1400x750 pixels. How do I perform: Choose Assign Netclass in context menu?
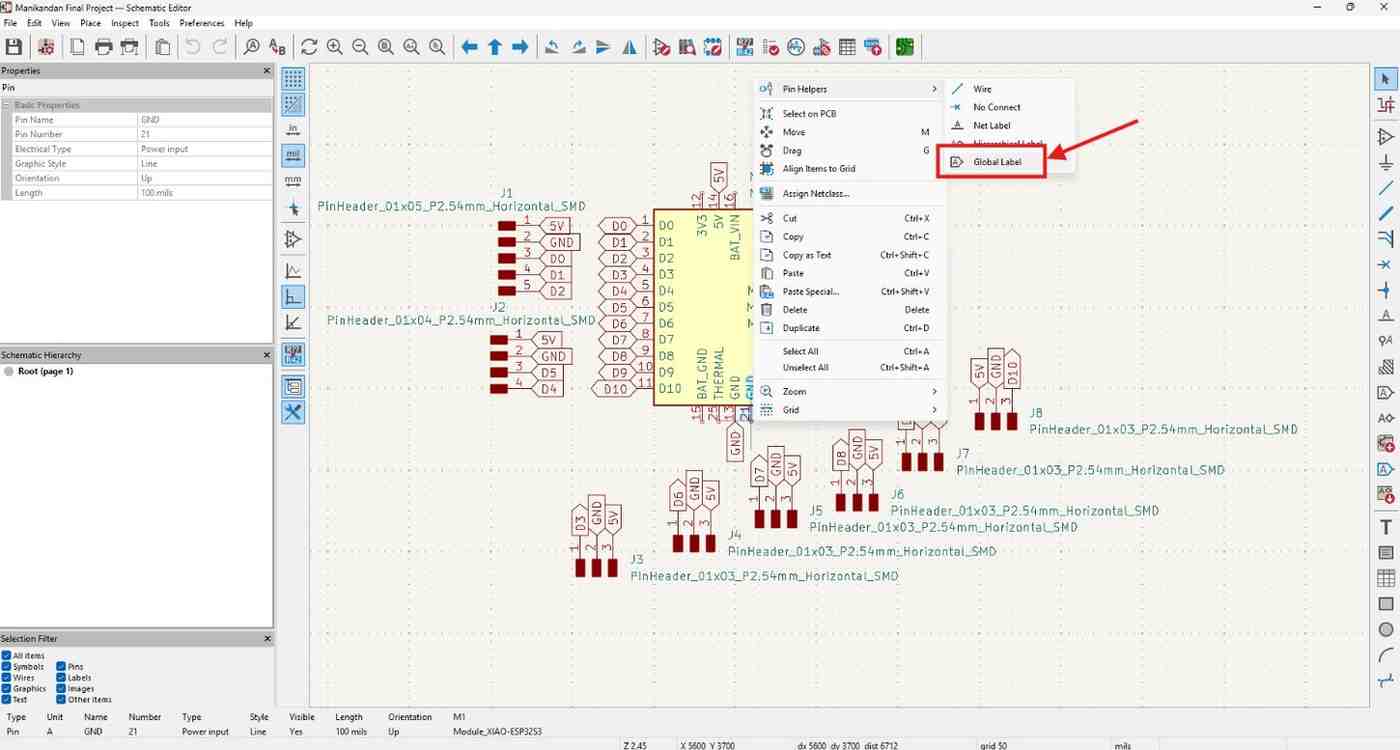click(x=848, y=193)
